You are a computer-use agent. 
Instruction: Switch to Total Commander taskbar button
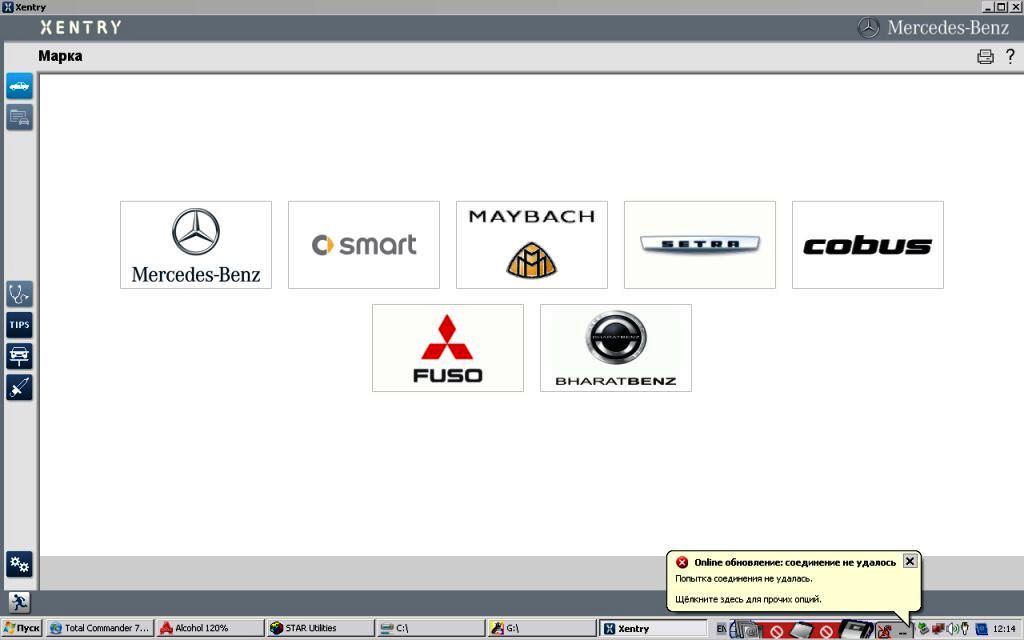(100, 628)
